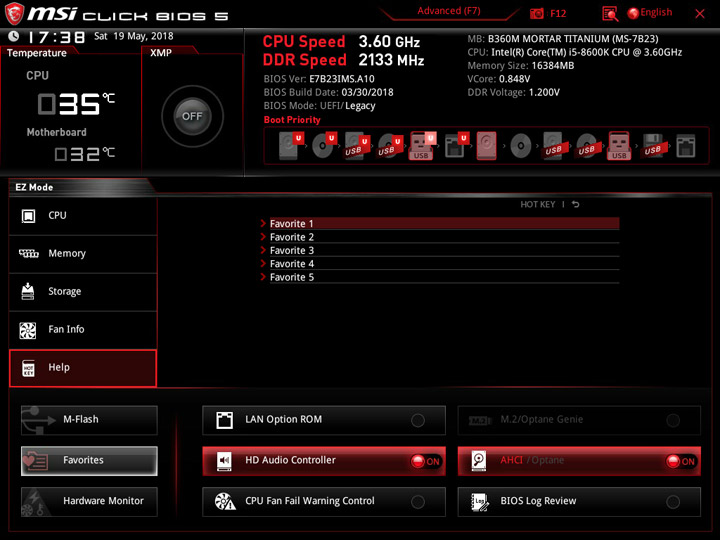Image resolution: width=720 pixels, height=540 pixels.
Task: Select legacy network boot icon without badge
Action: coord(686,146)
